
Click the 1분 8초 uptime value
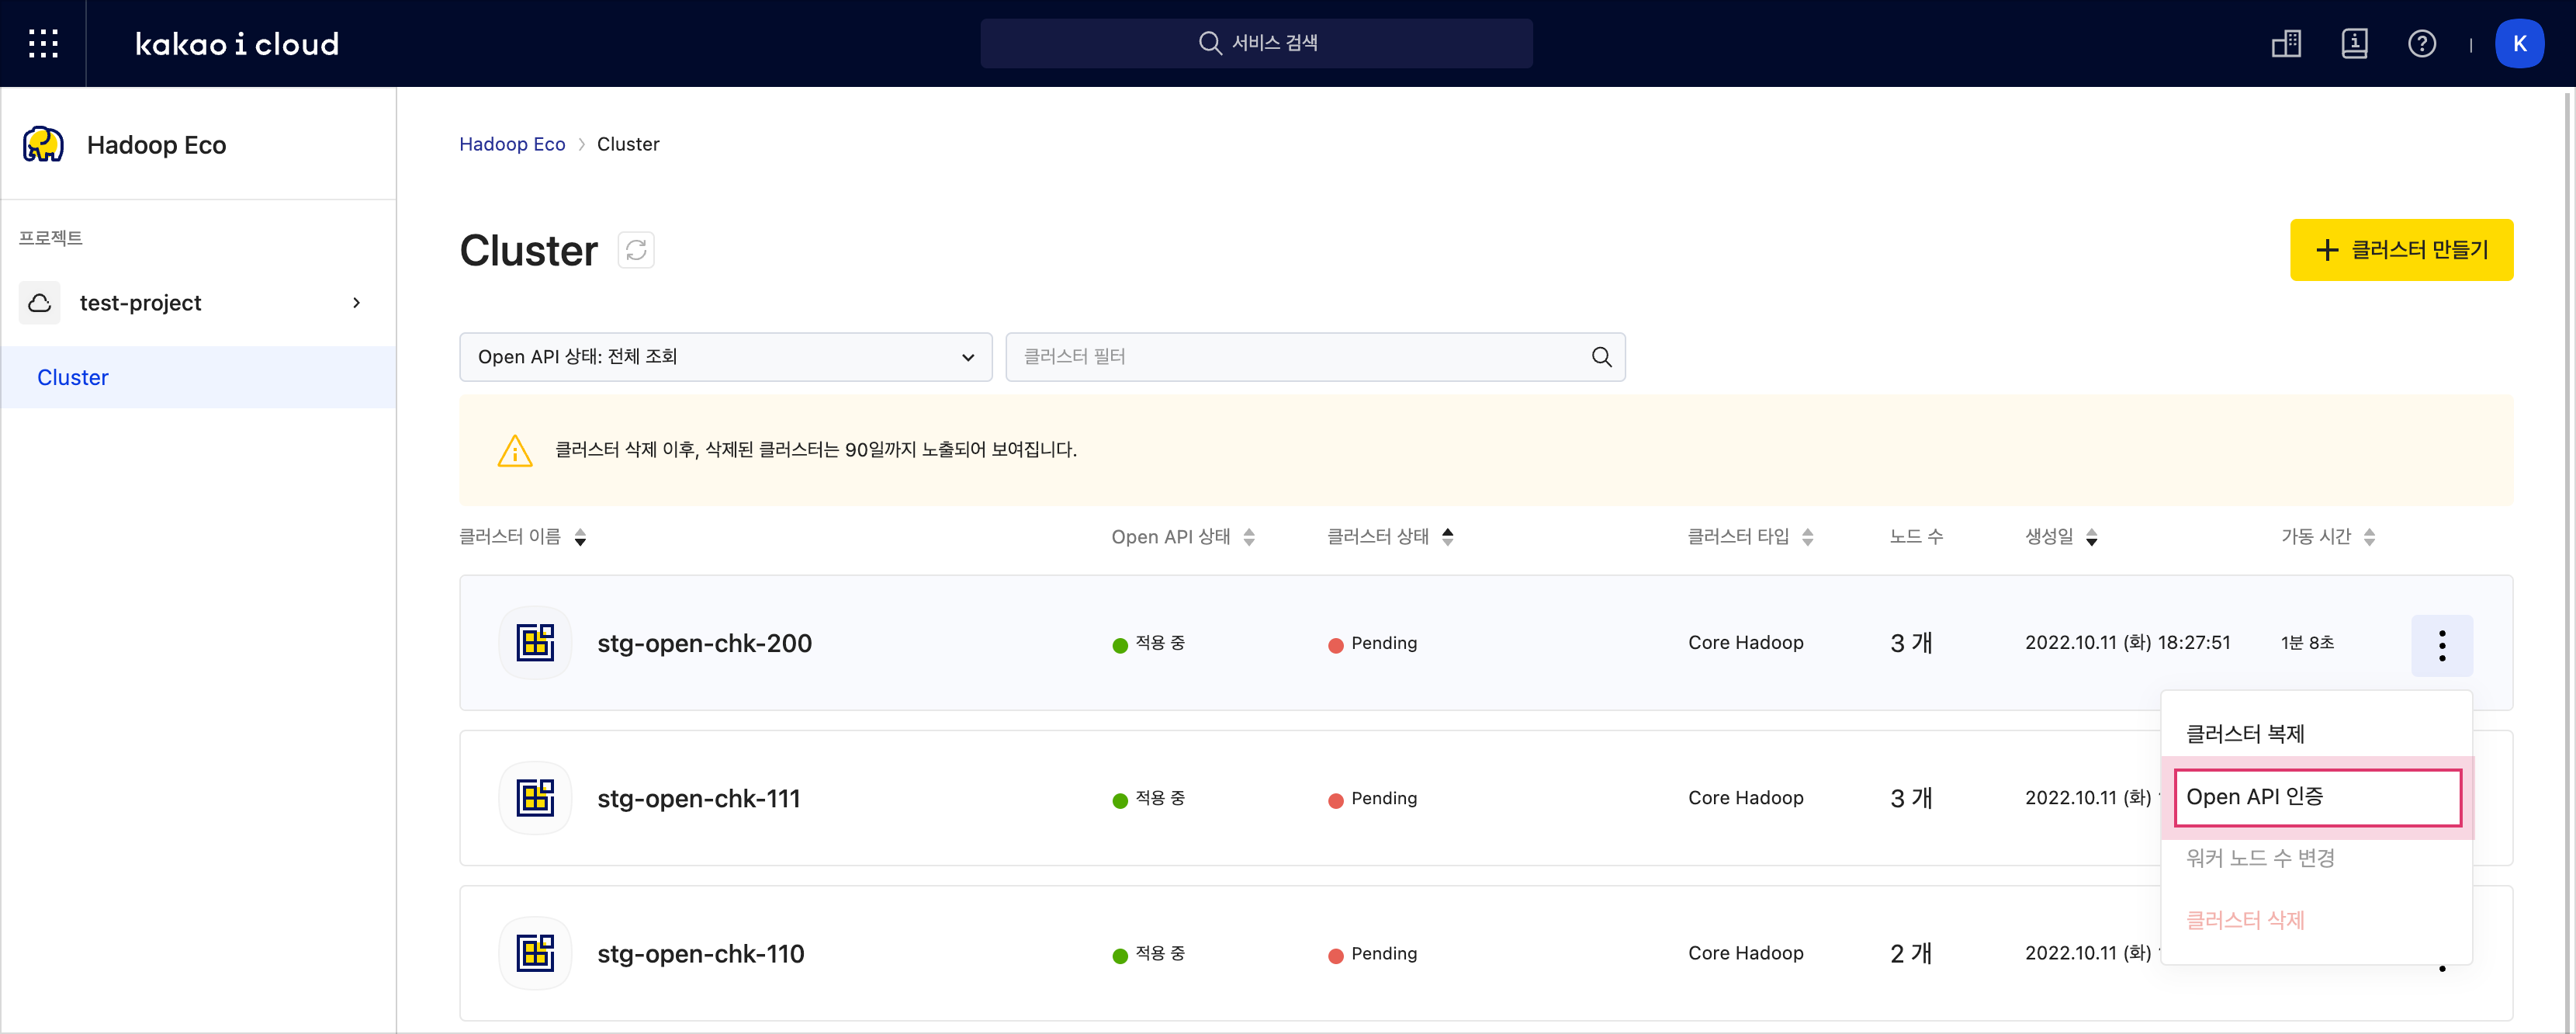point(2307,643)
